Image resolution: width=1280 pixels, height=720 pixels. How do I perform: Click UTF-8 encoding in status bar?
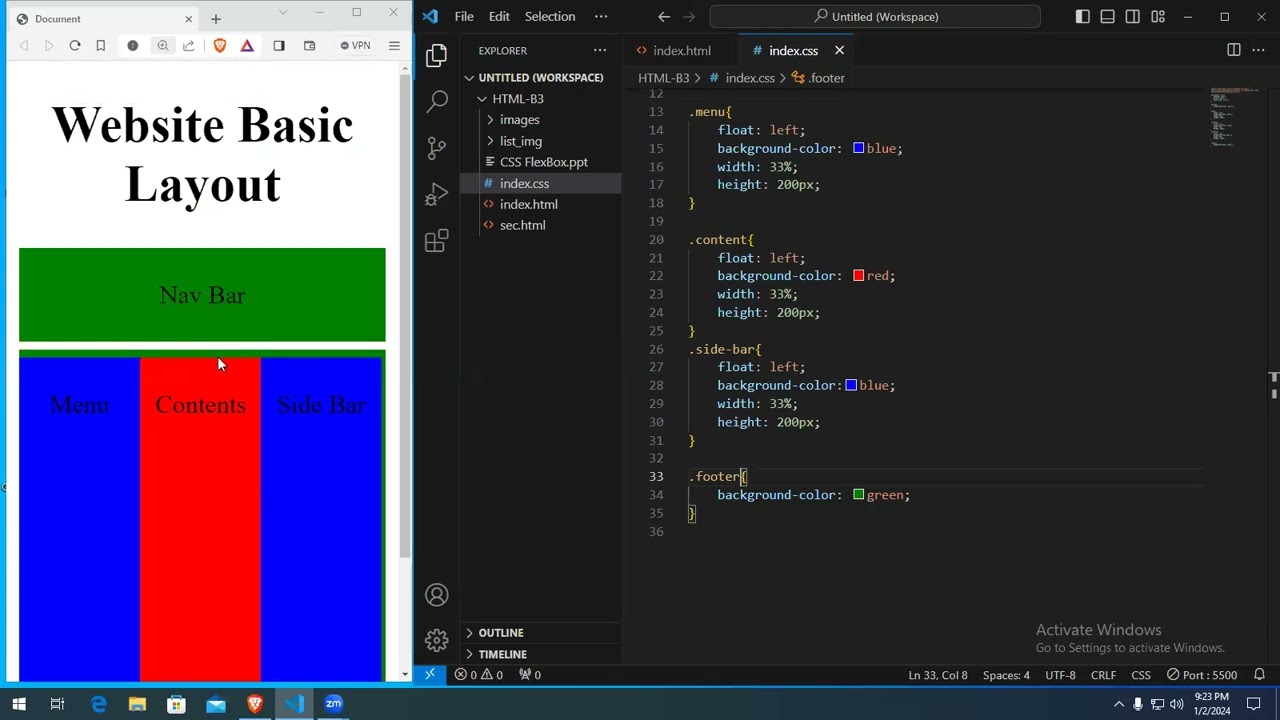(1060, 675)
